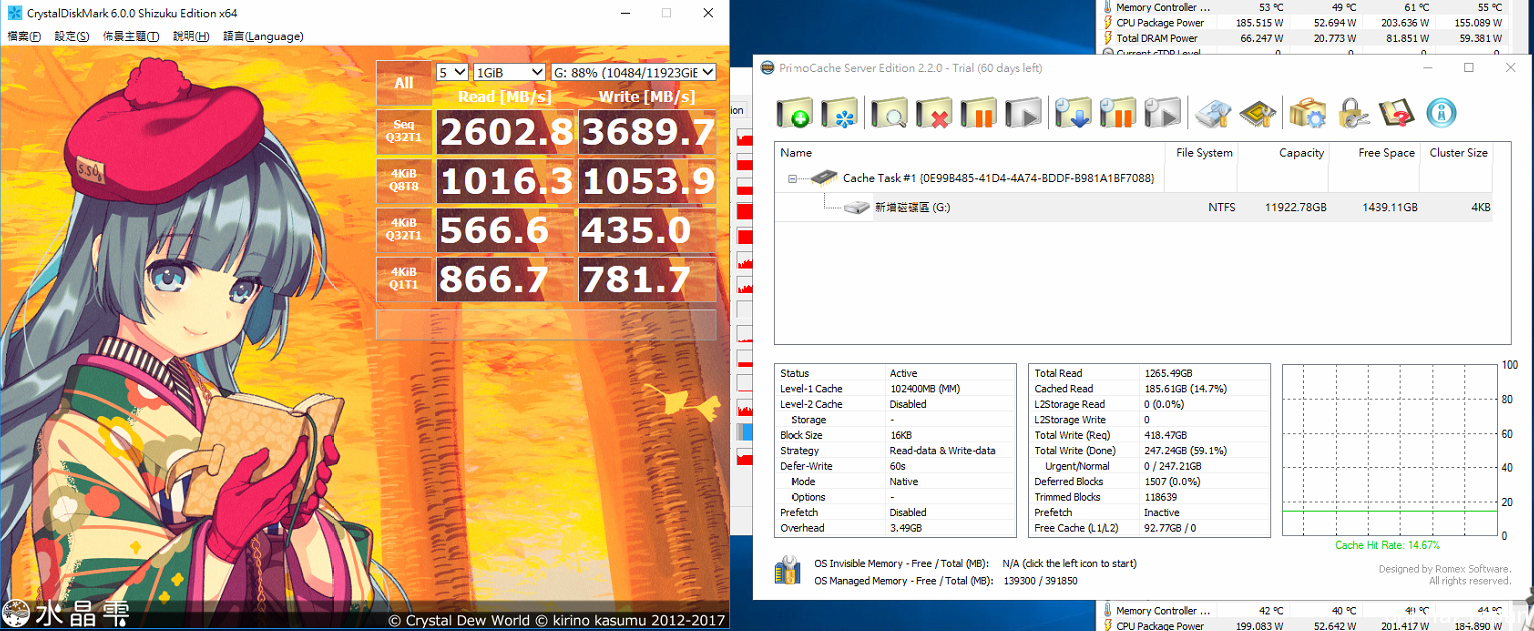Click the drive with magnifier icon in PrimoCache

click(x=888, y=113)
